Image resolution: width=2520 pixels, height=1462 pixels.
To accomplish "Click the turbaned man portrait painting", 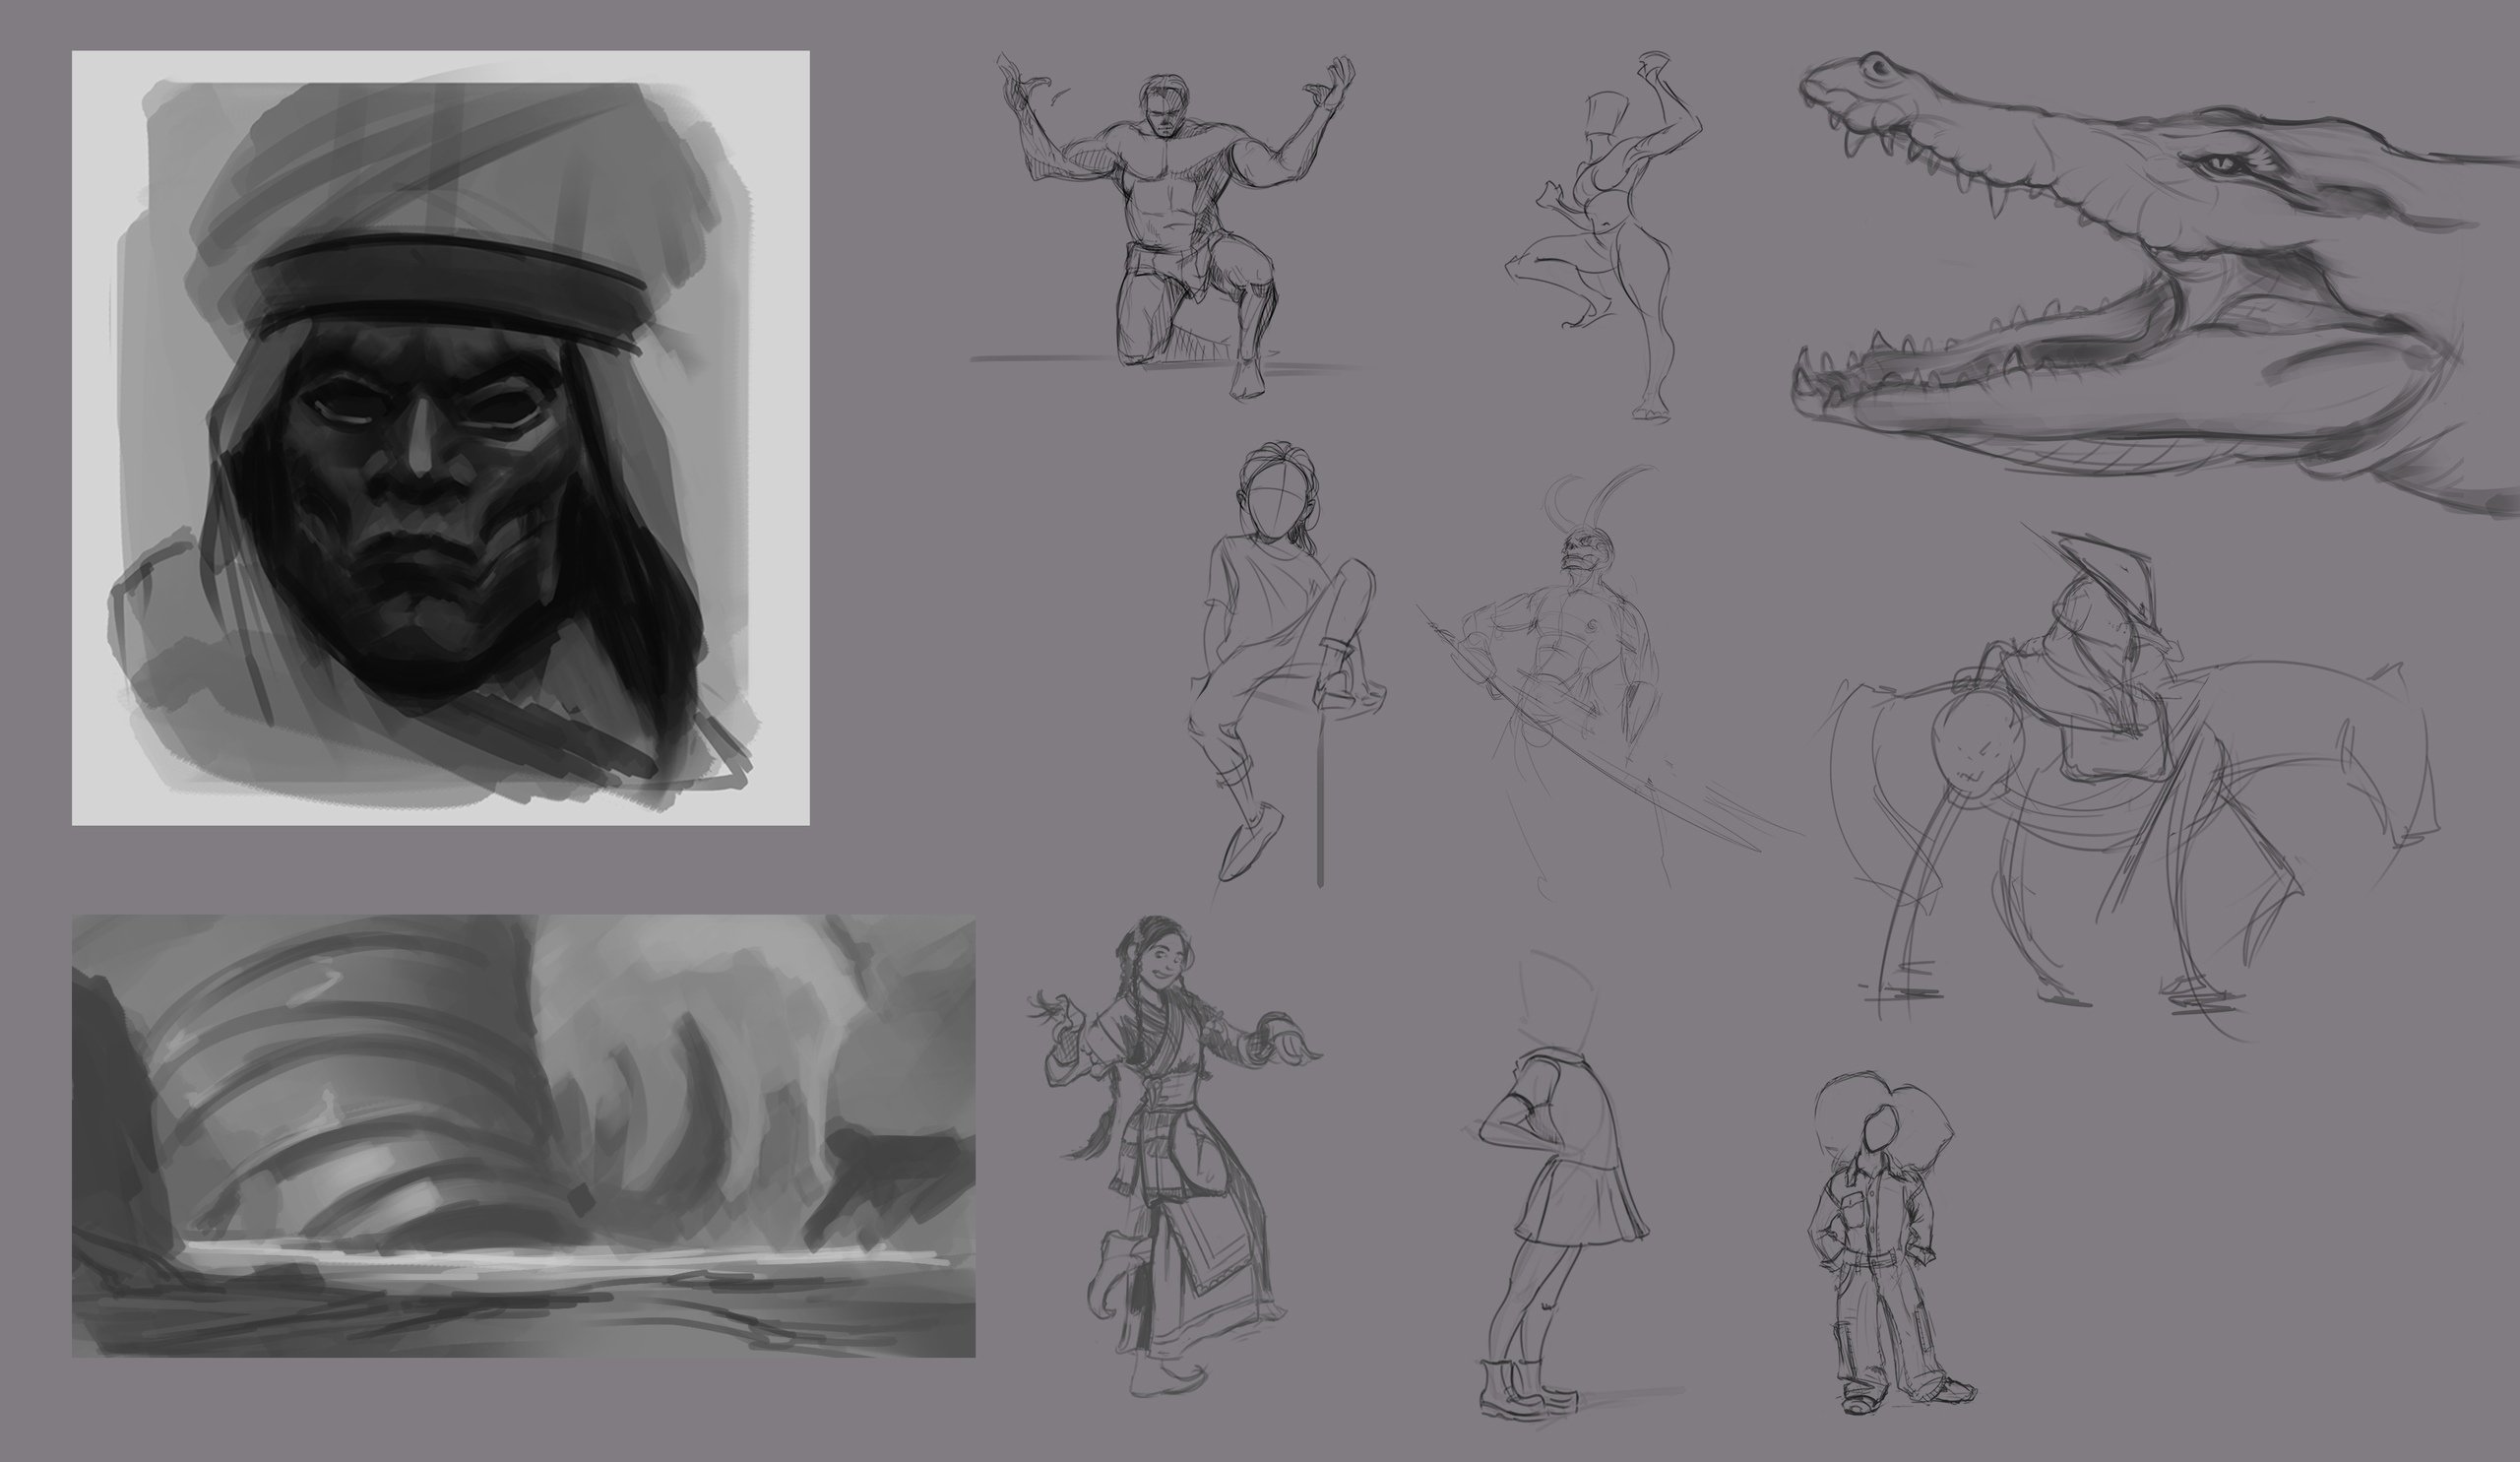I will coord(440,437).
